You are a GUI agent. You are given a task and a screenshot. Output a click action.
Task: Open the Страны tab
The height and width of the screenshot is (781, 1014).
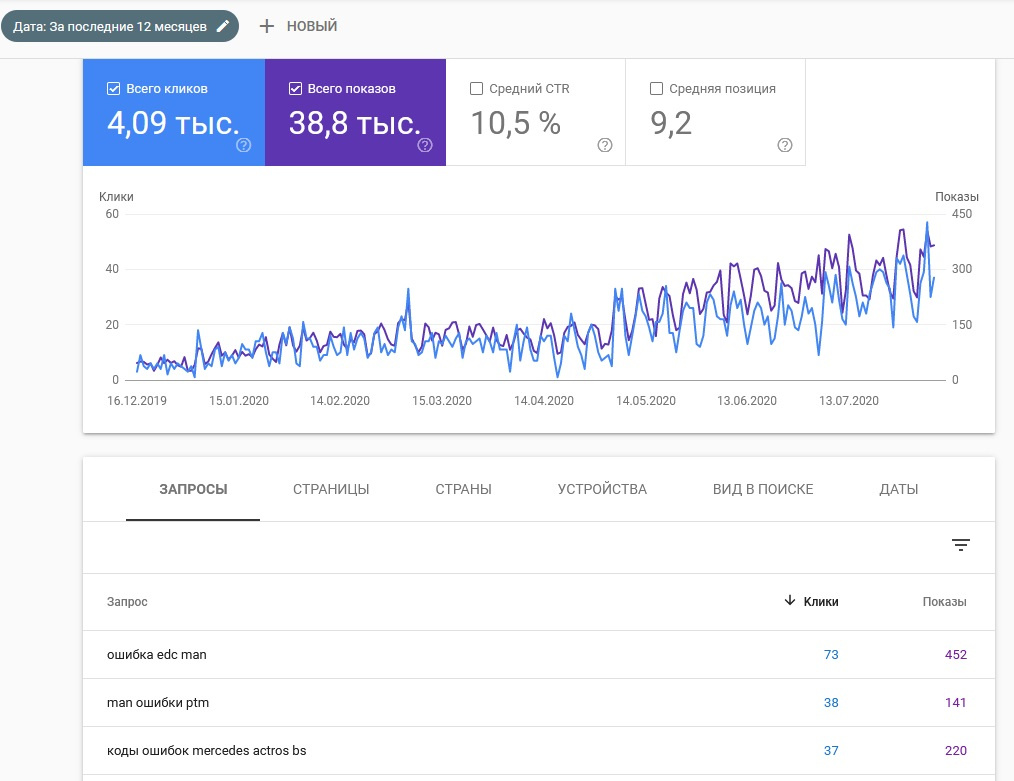463,489
